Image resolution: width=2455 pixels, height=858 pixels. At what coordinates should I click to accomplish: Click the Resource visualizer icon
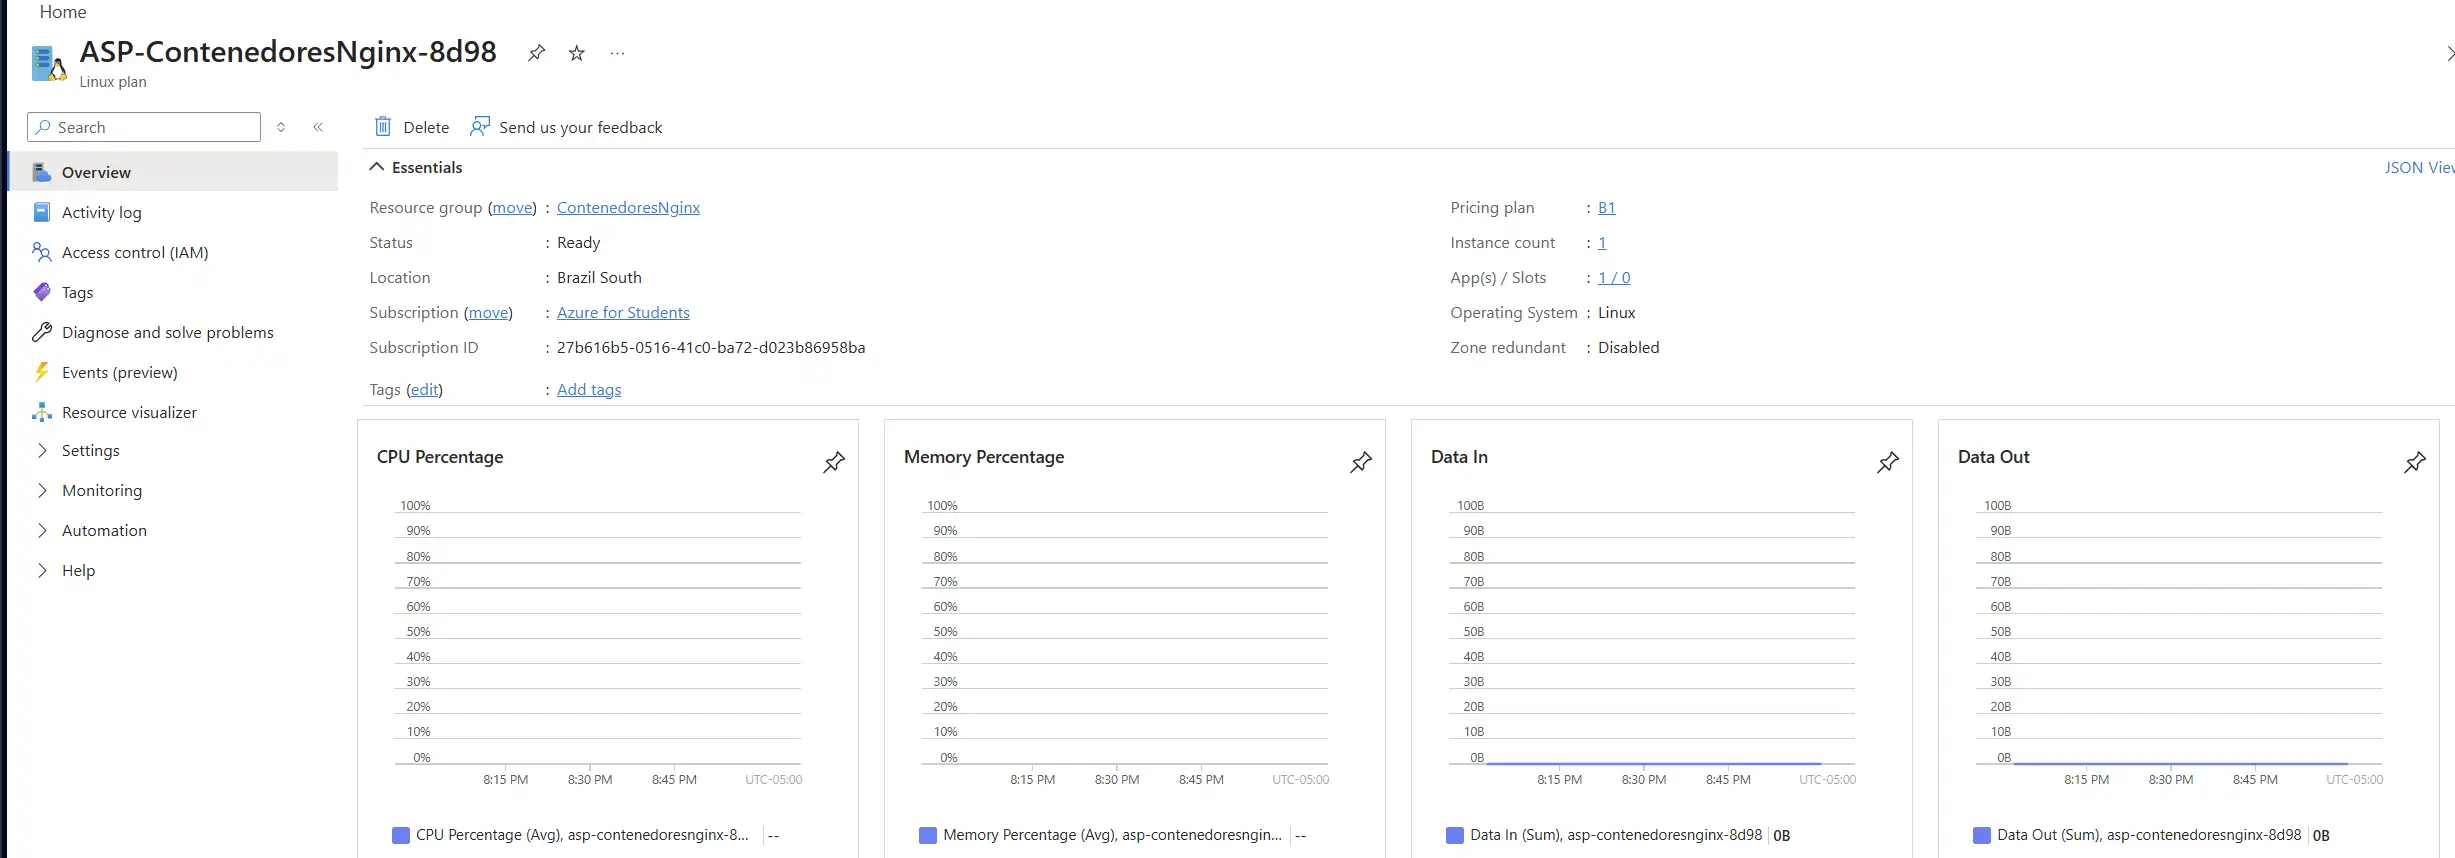(x=41, y=412)
